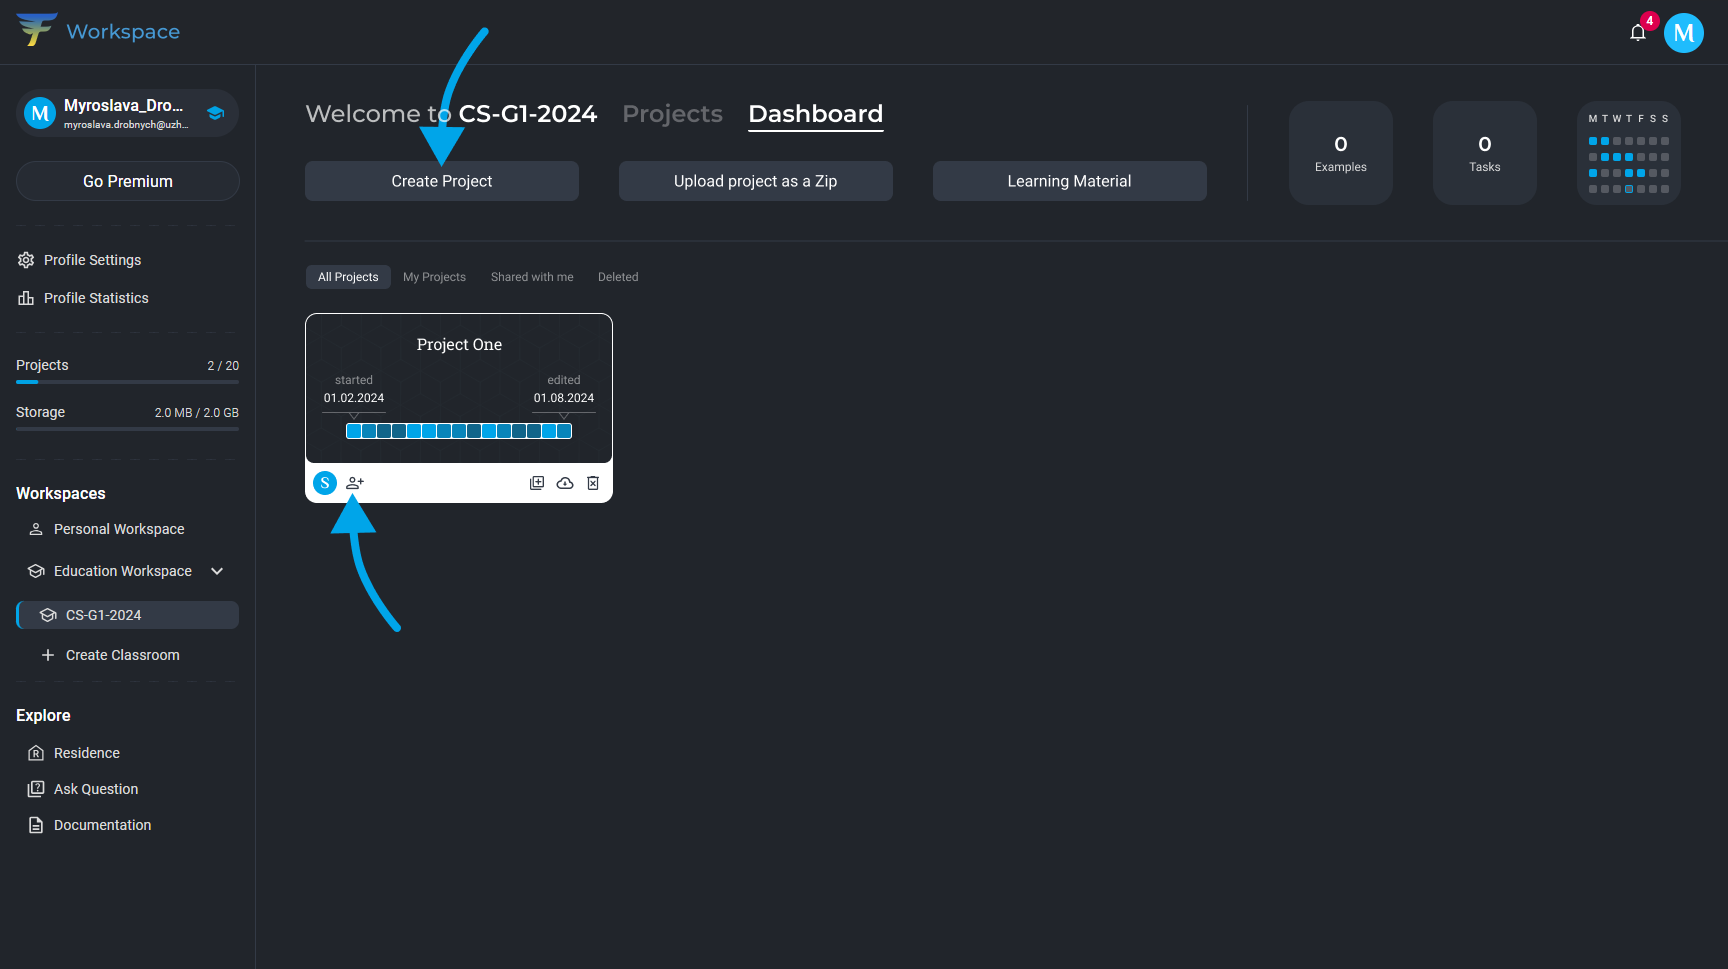This screenshot has height=969, width=1728.
Task: Click the Storage usage progress bar
Action: point(127,429)
